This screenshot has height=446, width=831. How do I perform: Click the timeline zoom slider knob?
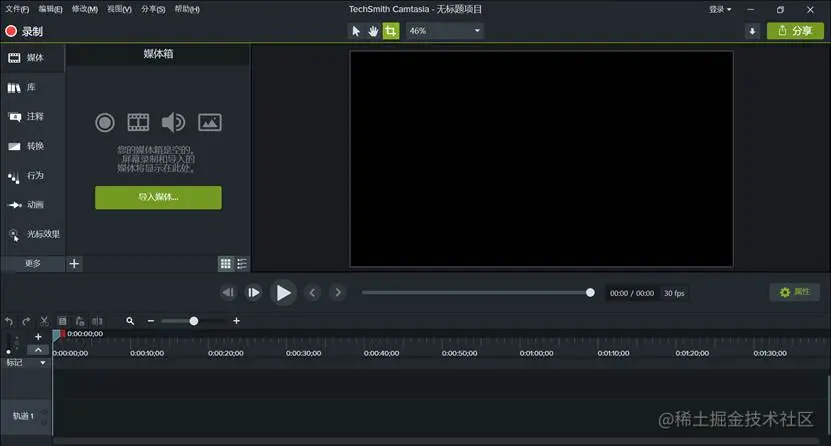click(x=194, y=321)
